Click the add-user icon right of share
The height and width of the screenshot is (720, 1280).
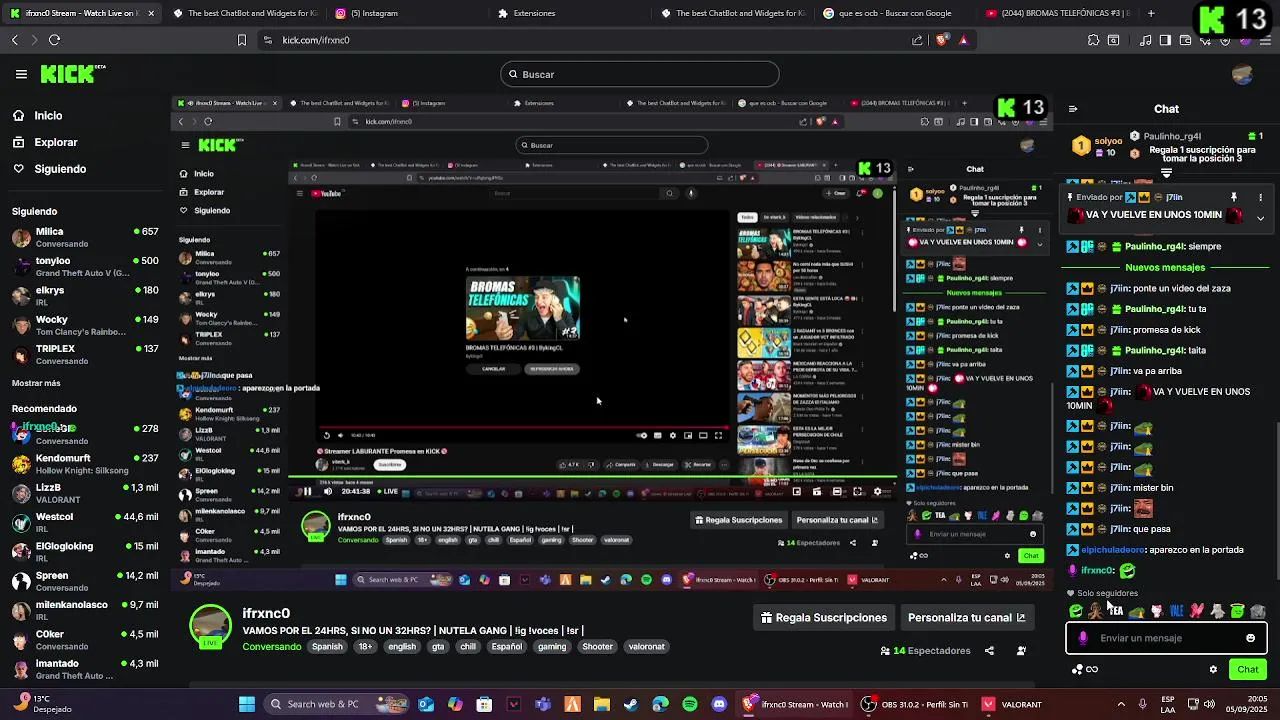tap(1021, 651)
